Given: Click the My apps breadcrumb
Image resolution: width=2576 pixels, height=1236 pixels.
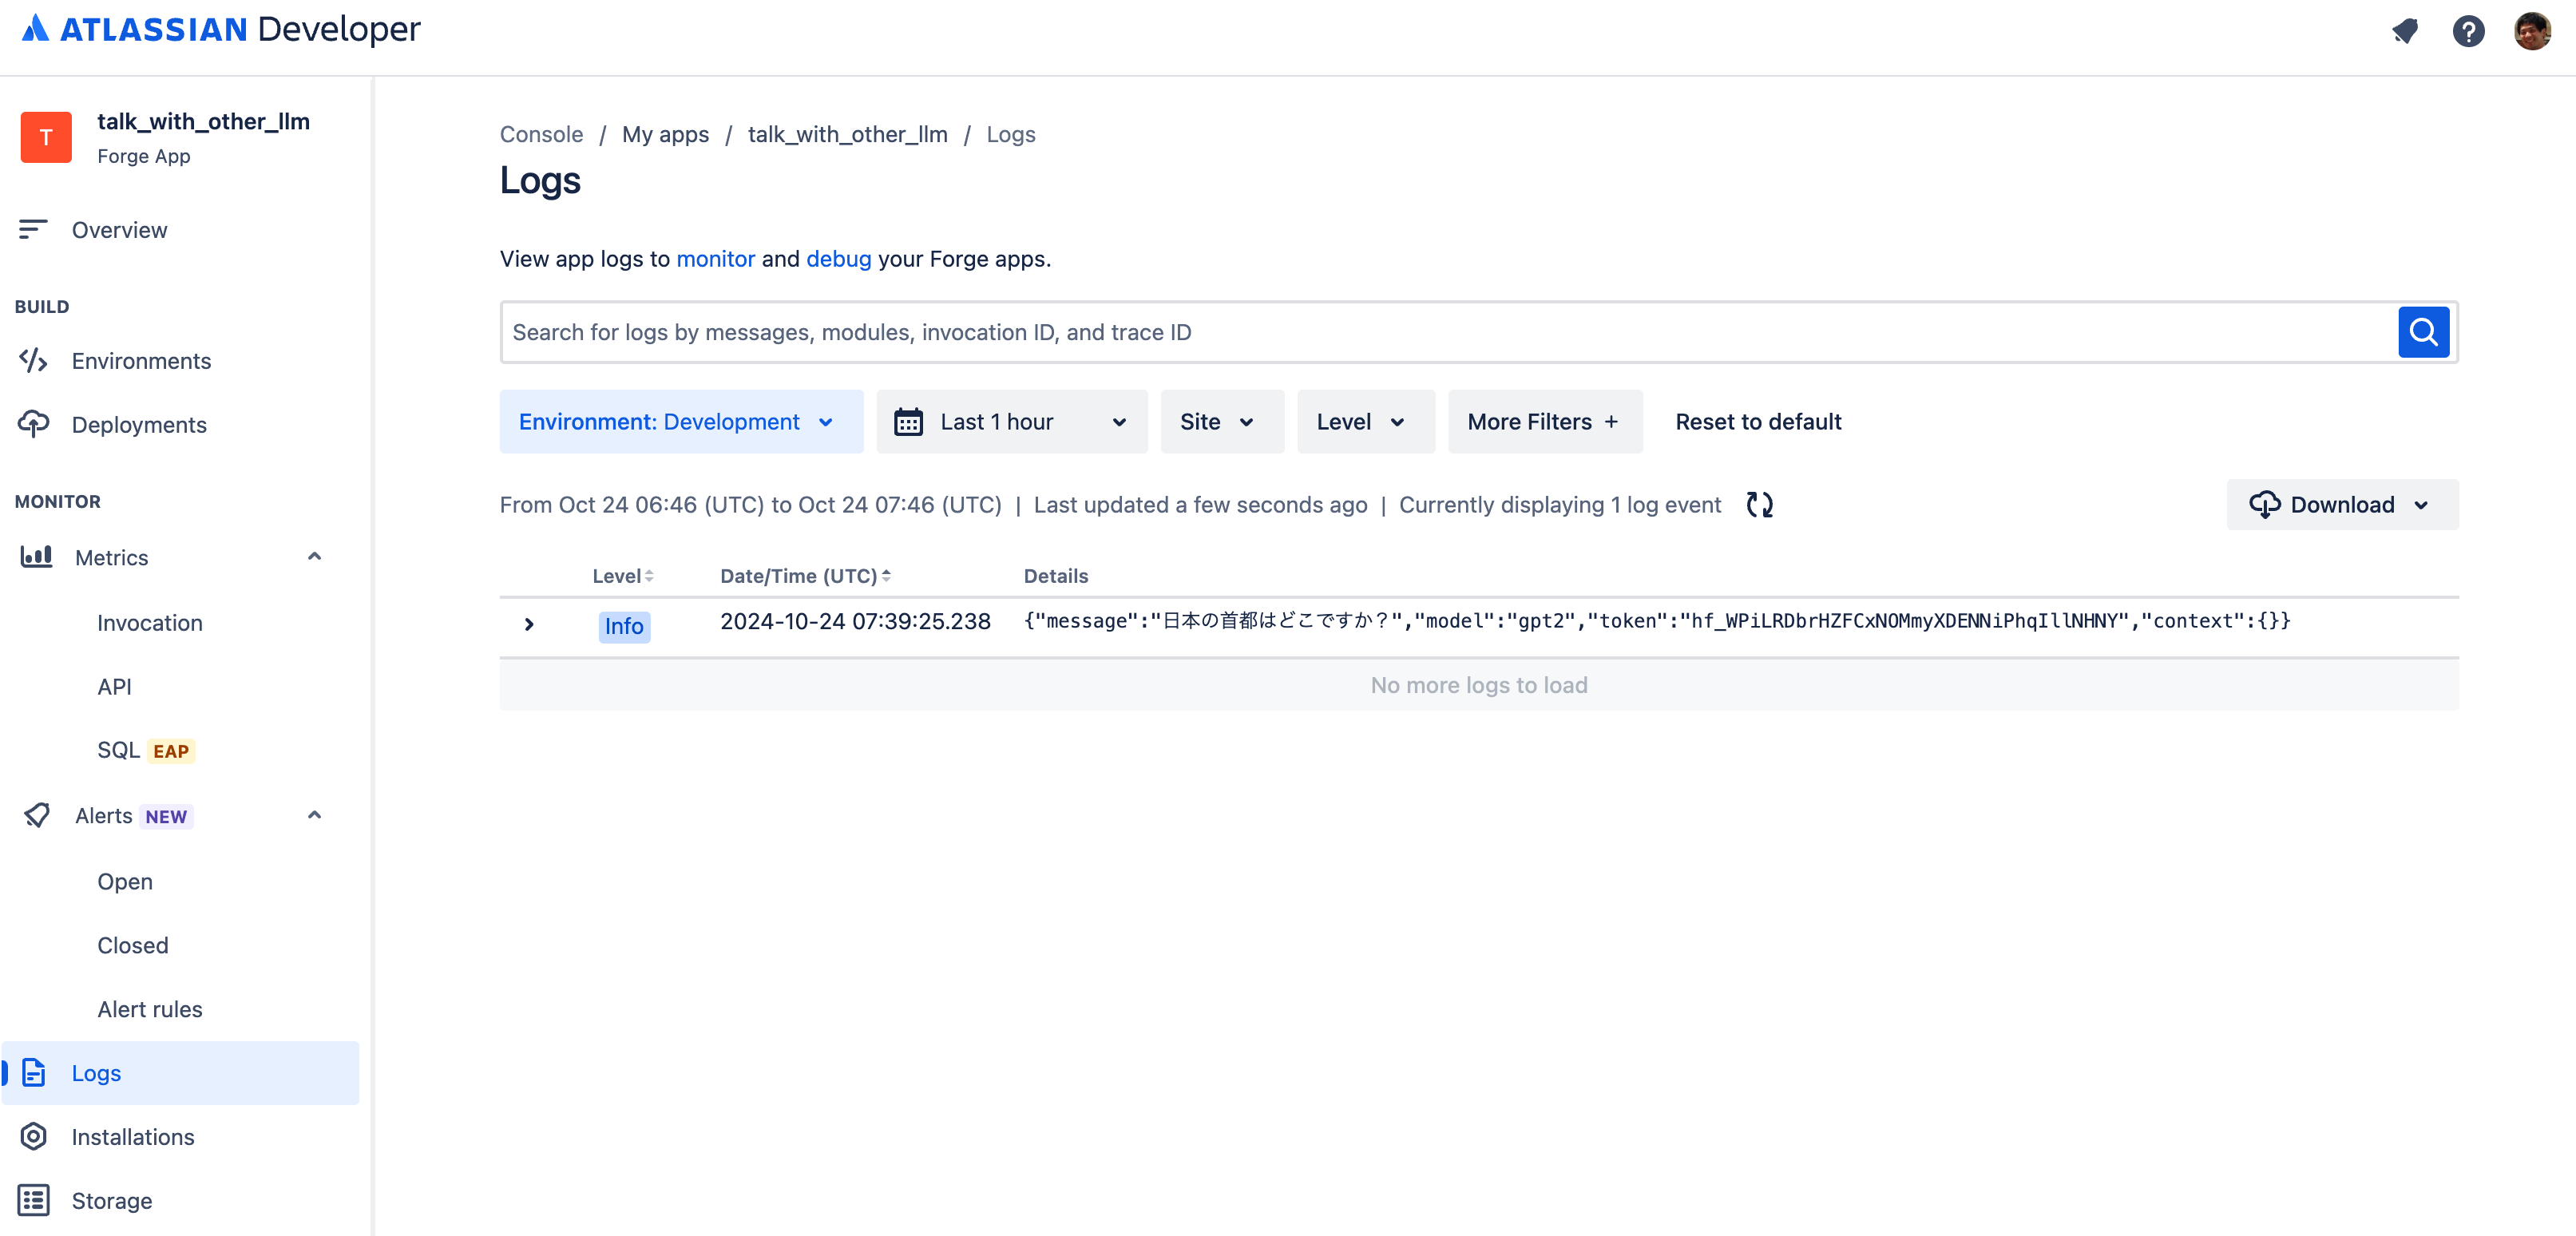Looking at the screenshot, I should [x=665, y=135].
